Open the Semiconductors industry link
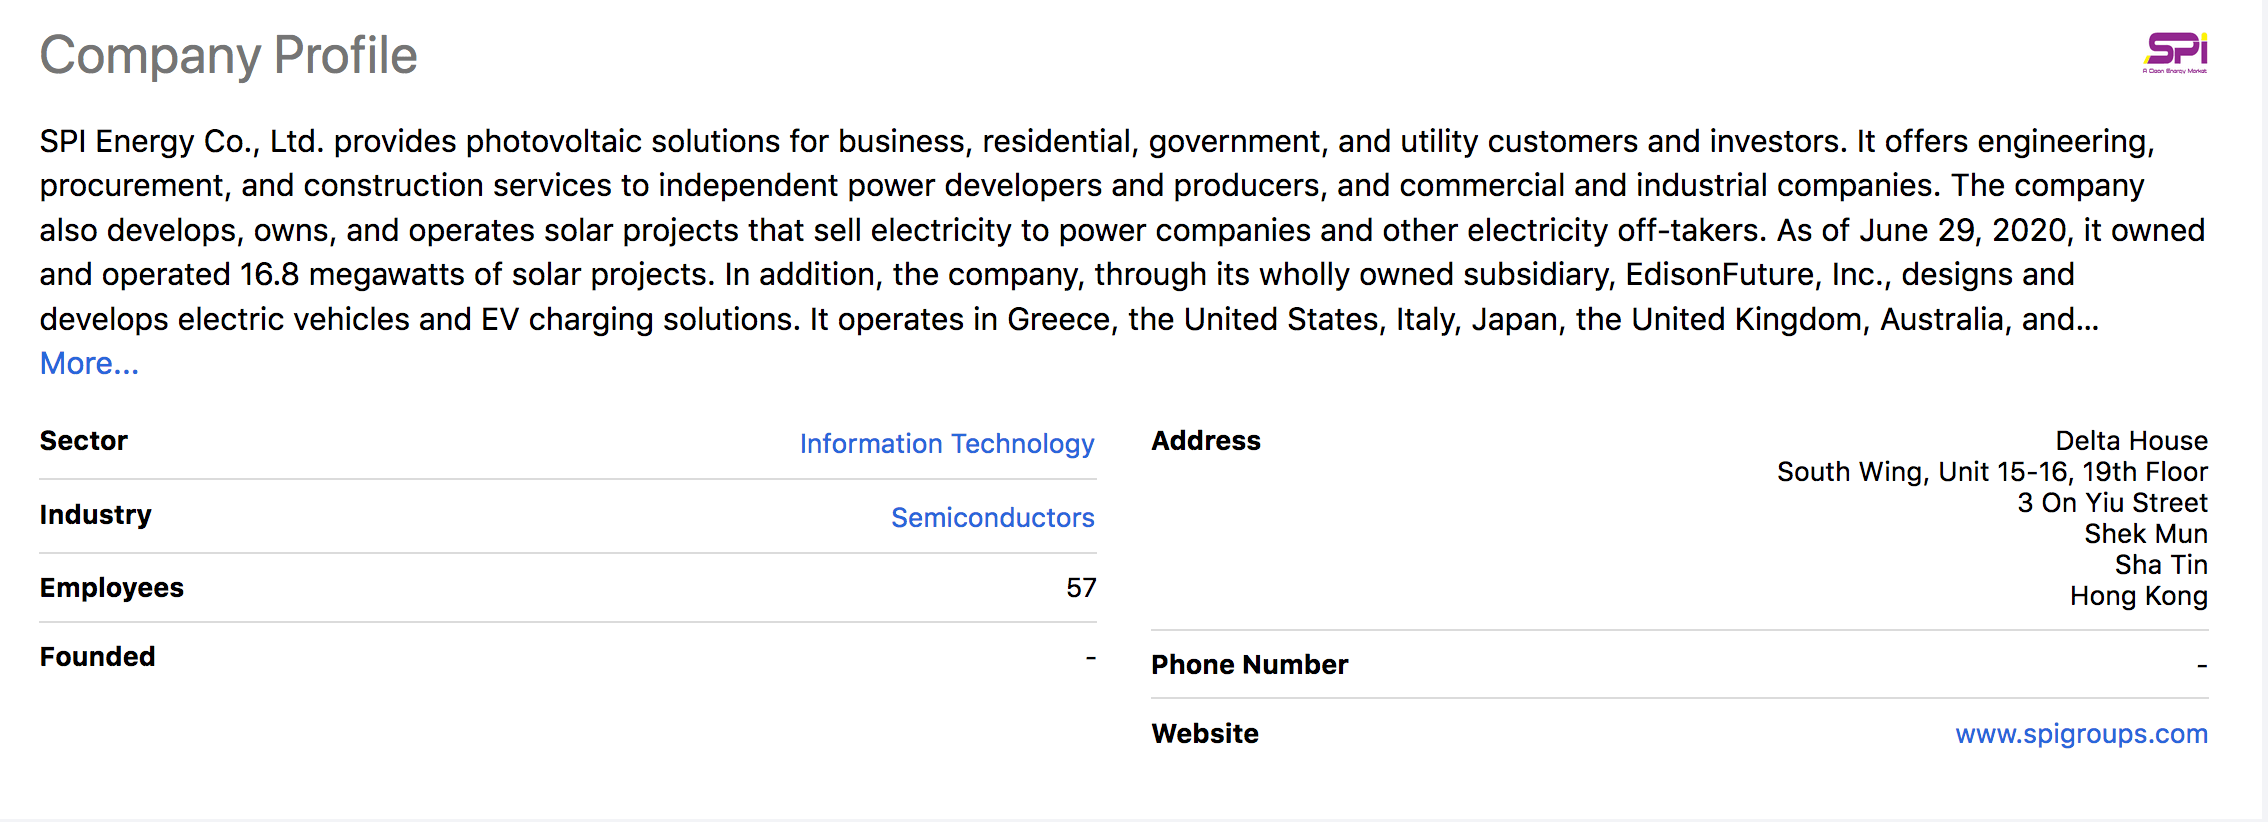The height and width of the screenshot is (822, 2268). [992, 517]
